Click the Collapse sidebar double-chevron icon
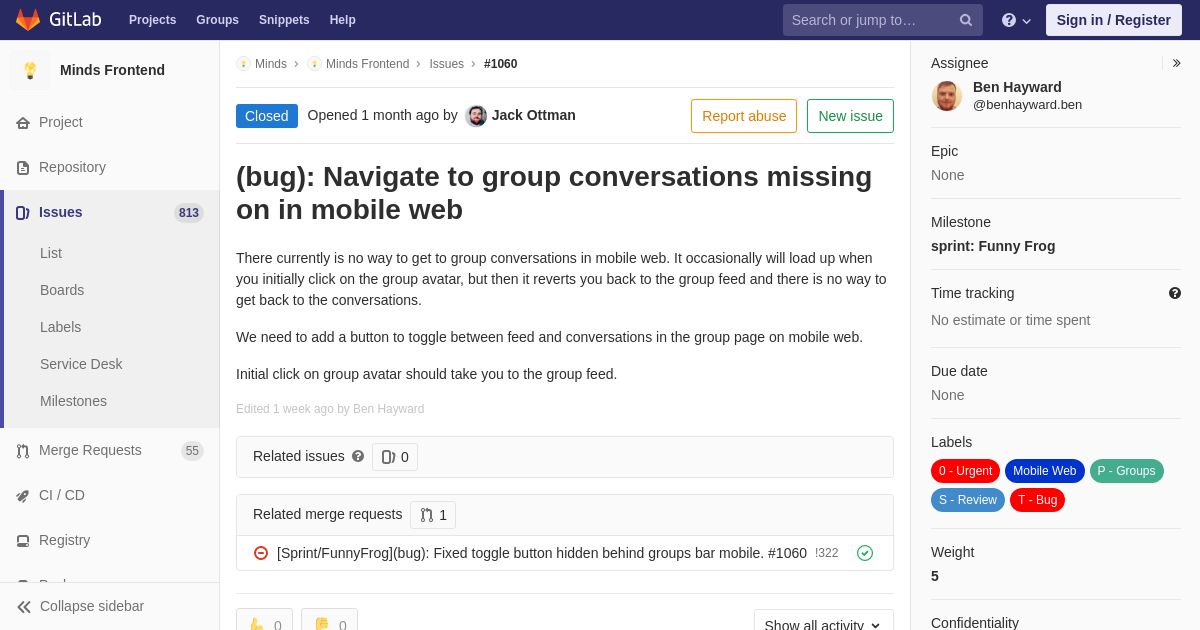The image size is (1200, 630). click(x=24, y=607)
